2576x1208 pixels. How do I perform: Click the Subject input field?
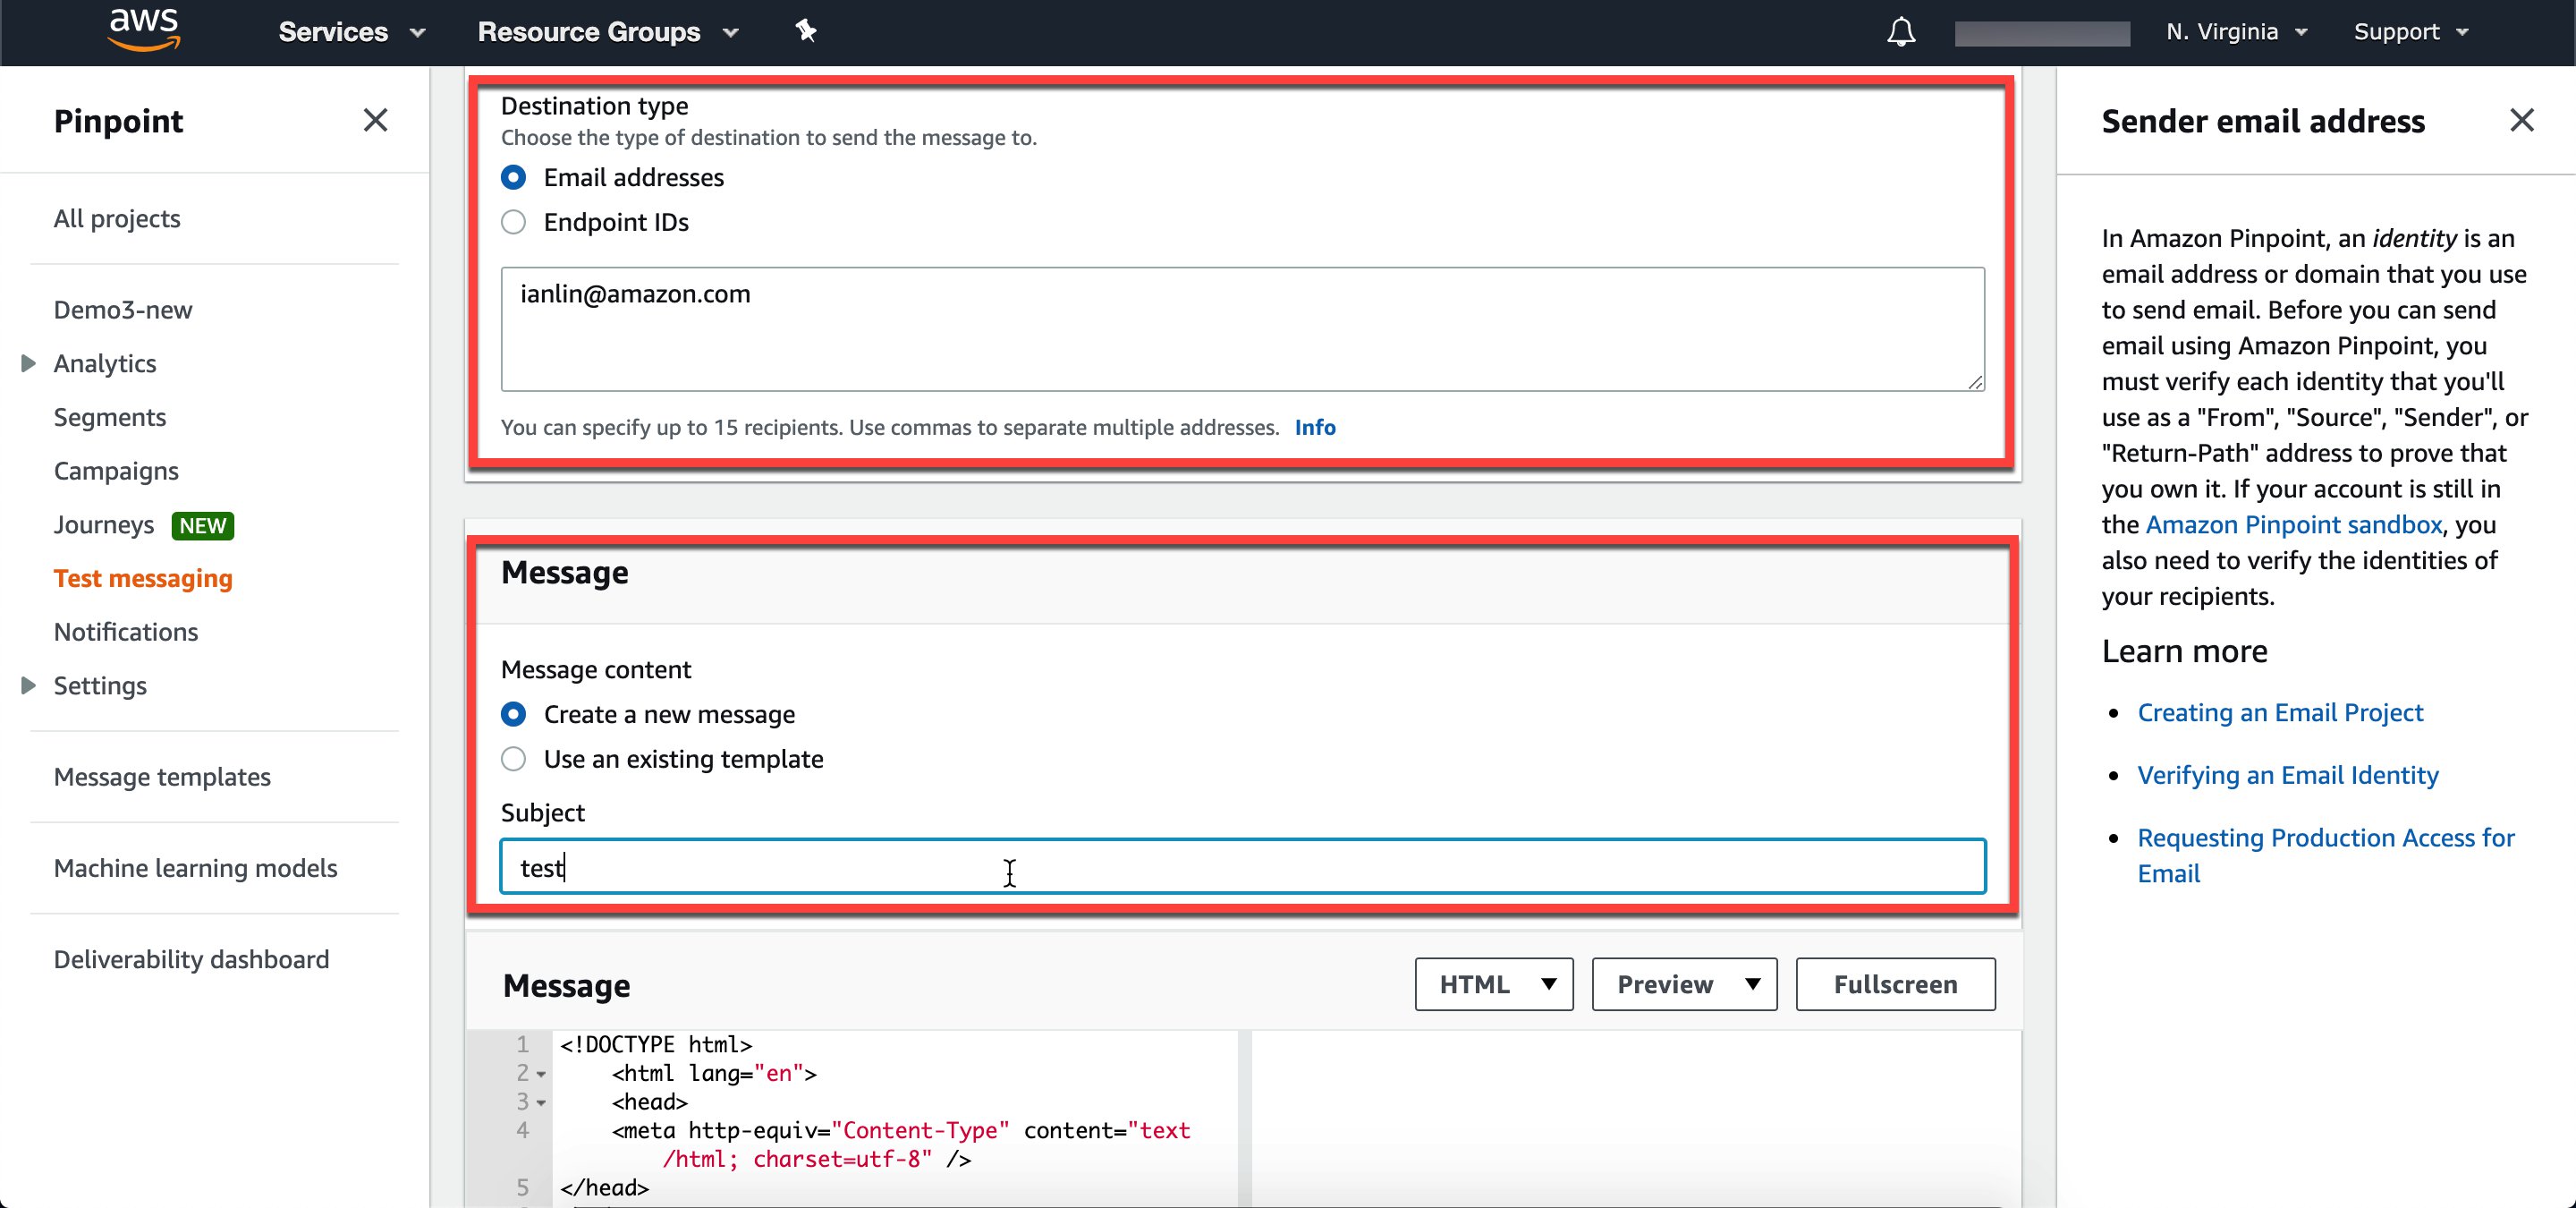tap(1243, 866)
